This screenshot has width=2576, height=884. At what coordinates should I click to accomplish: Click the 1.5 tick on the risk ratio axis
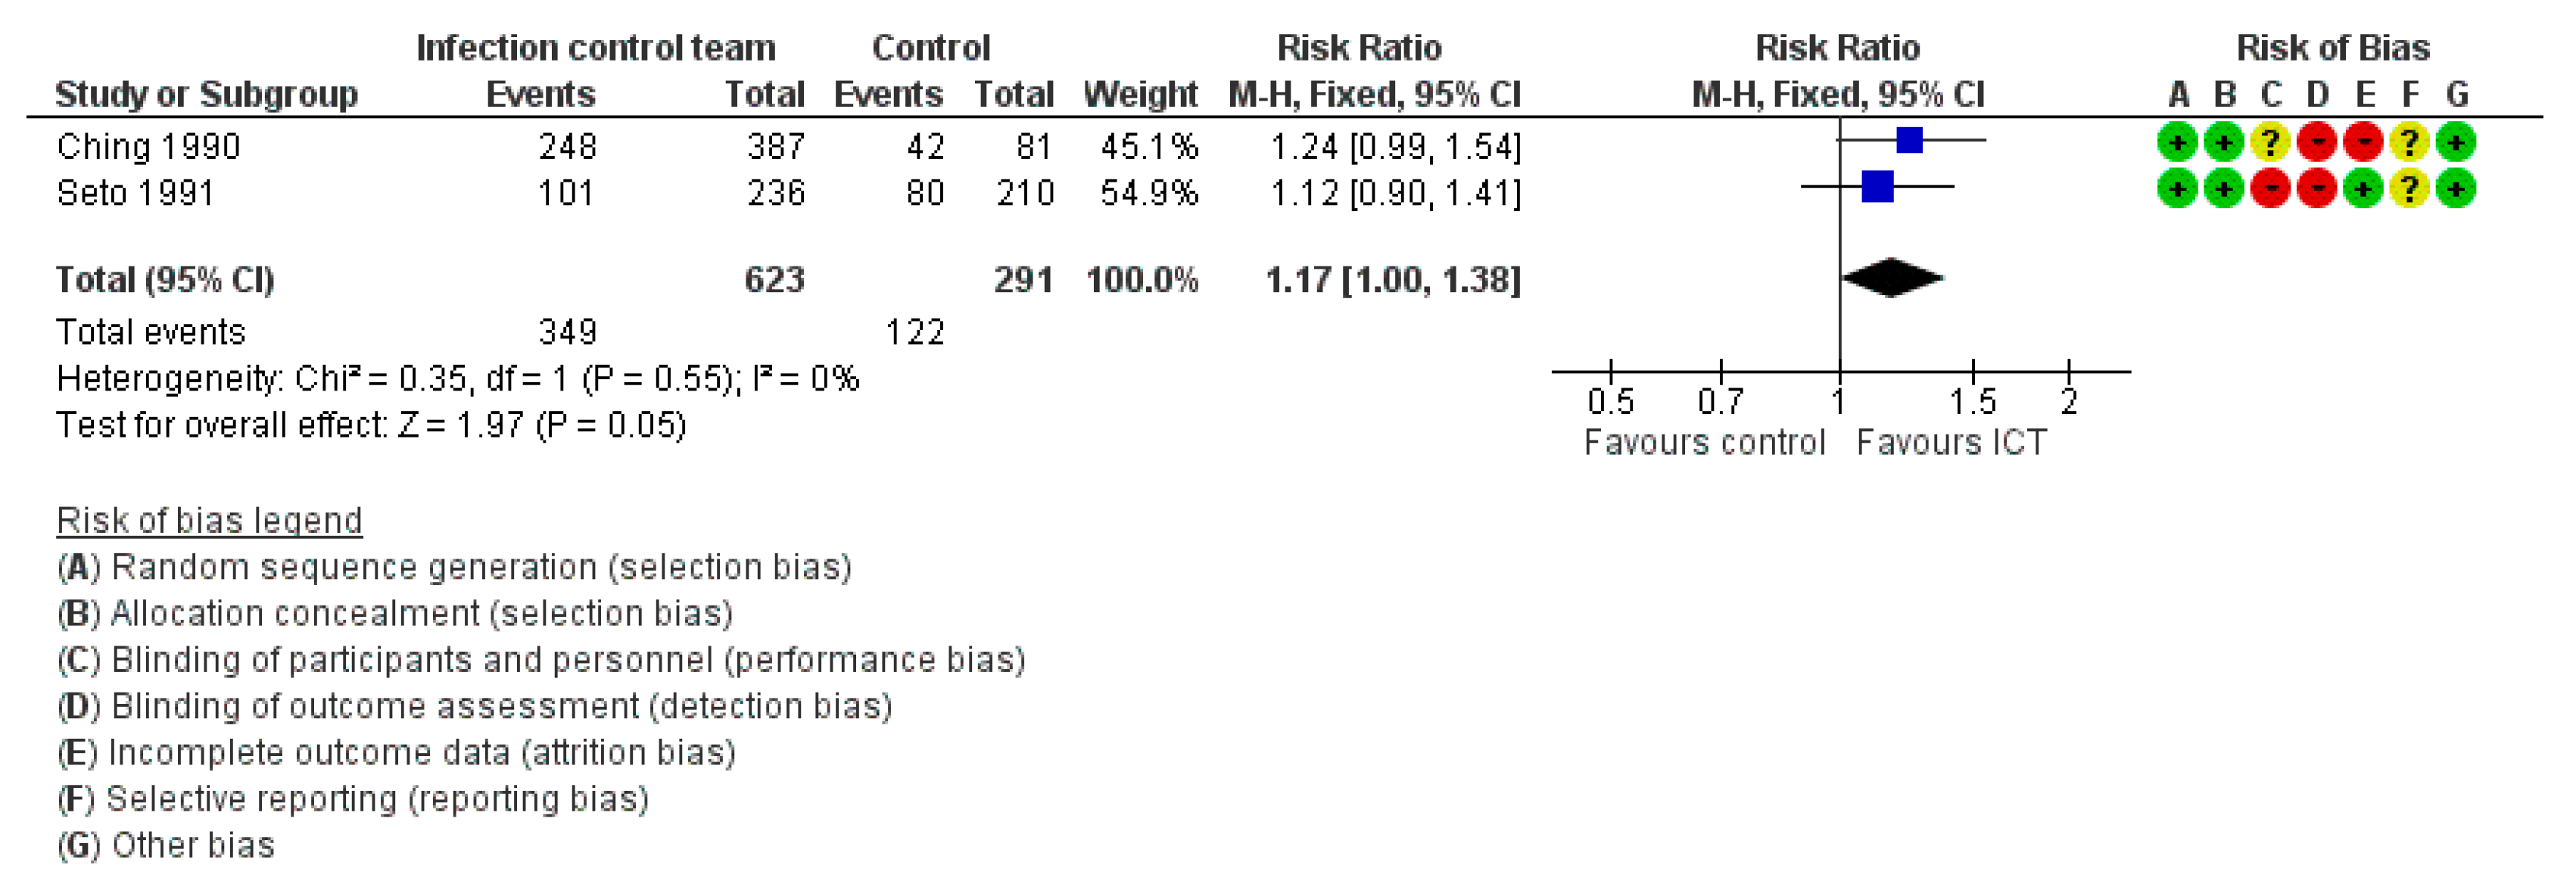pos(1972,401)
